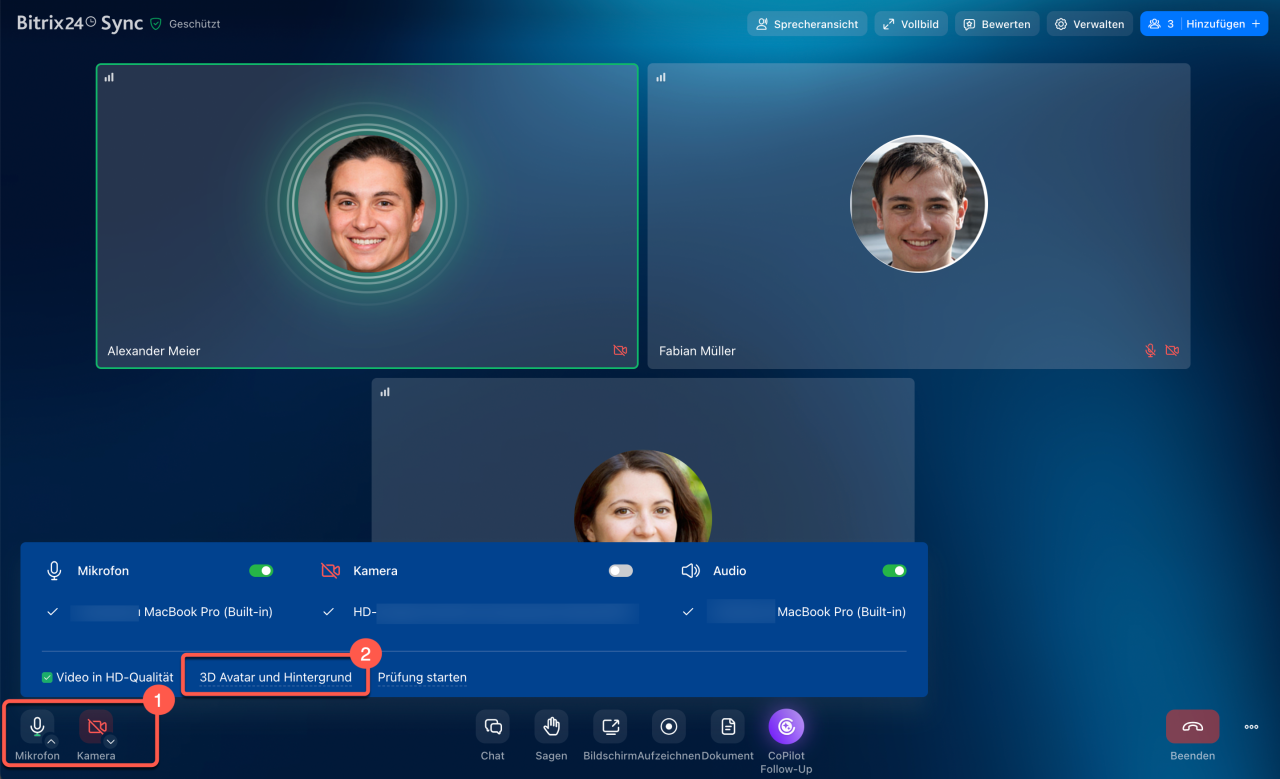
Task: Click the crossed-out camera icon in the settings panel
Action: [x=330, y=571]
